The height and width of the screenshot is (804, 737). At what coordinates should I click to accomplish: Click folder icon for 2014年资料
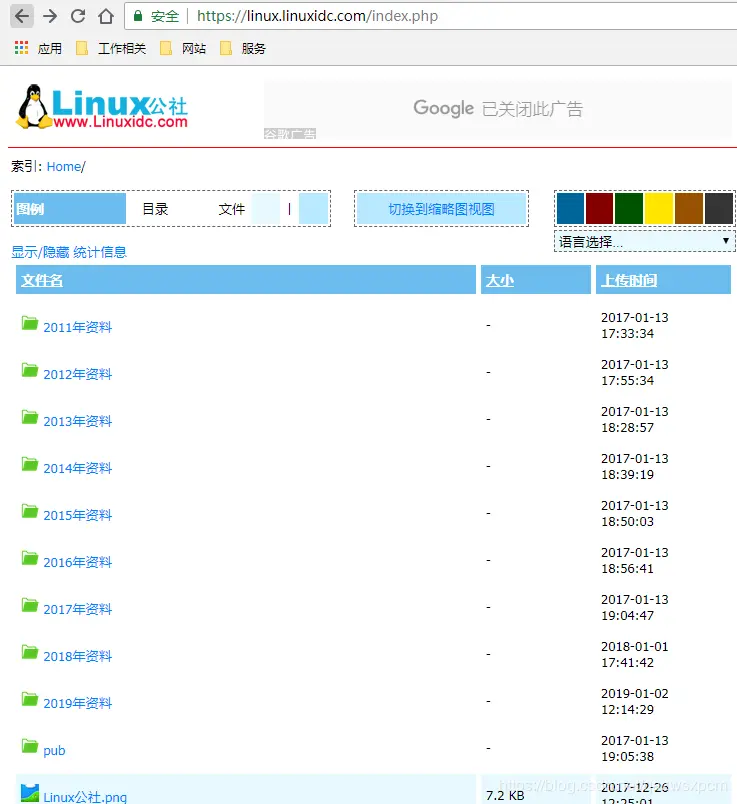pos(30,464)
